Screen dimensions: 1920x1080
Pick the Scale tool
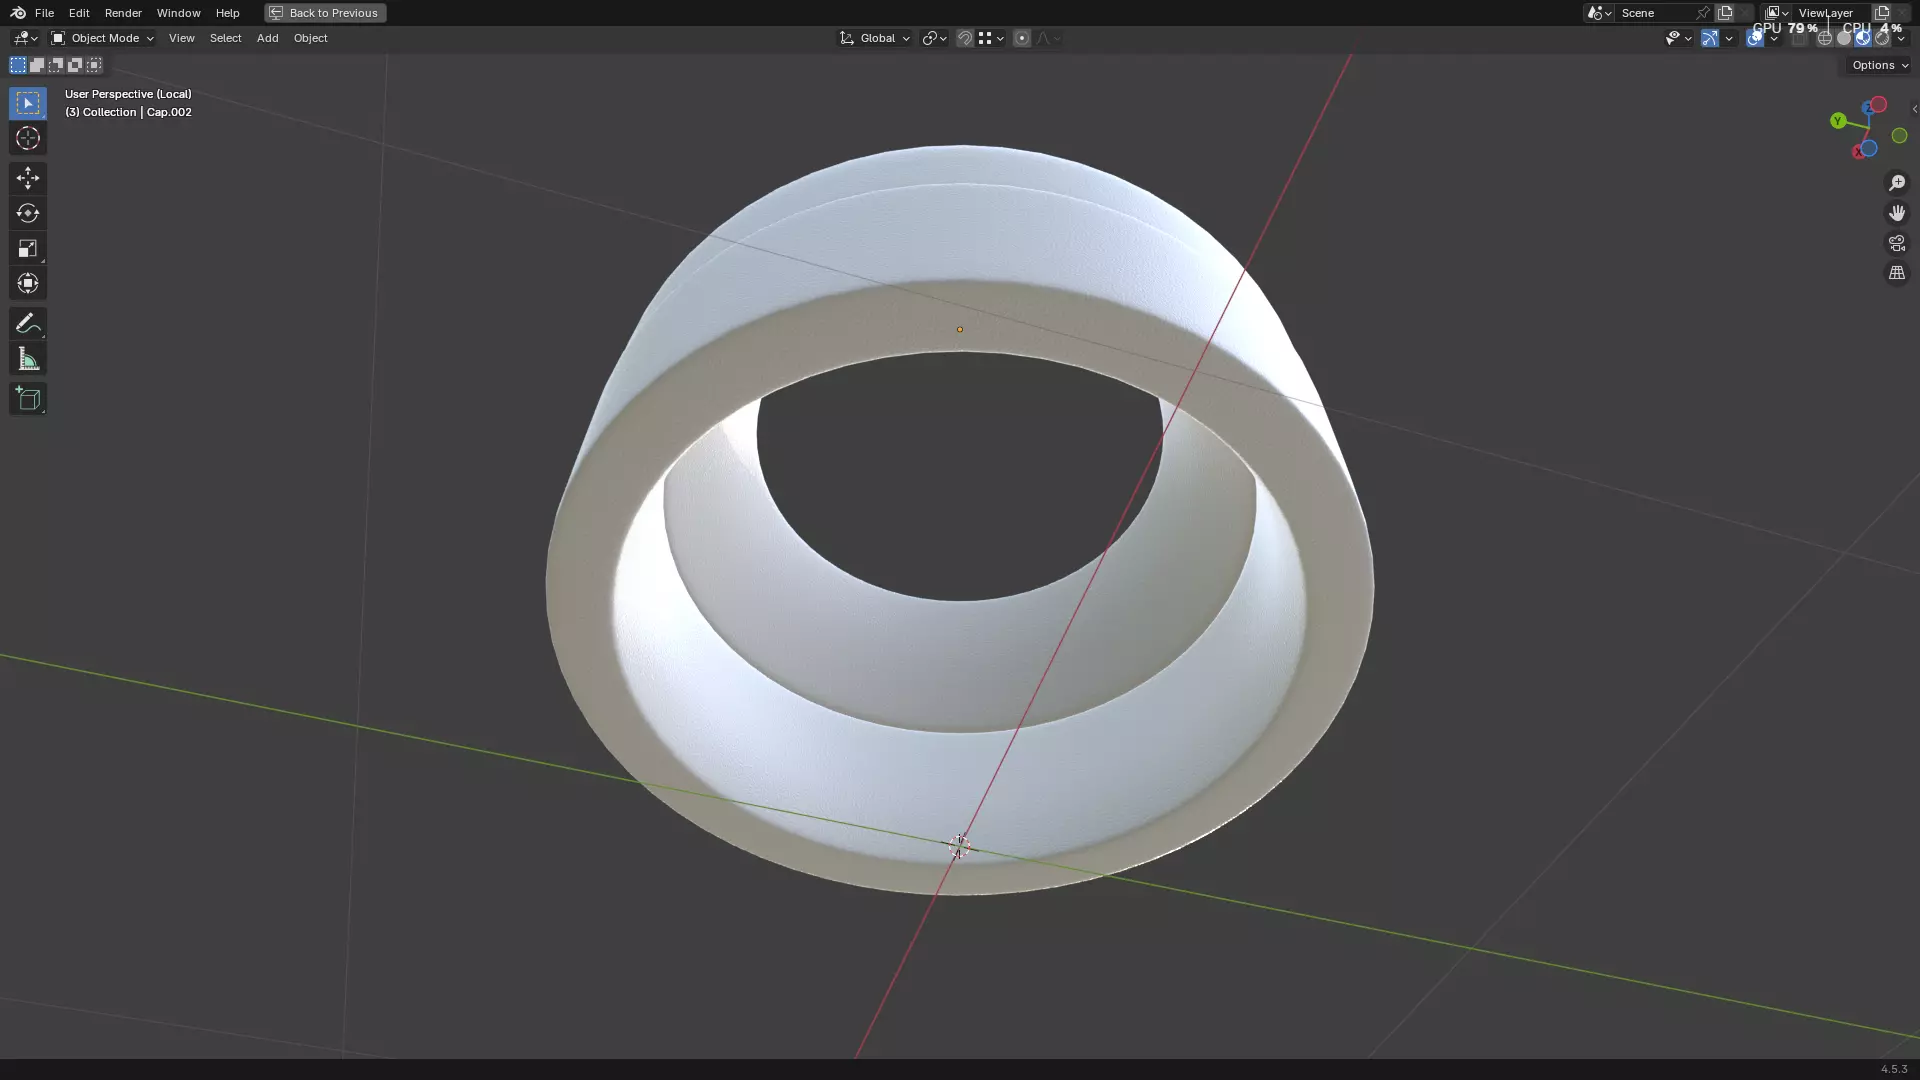[x=27, y=248]
